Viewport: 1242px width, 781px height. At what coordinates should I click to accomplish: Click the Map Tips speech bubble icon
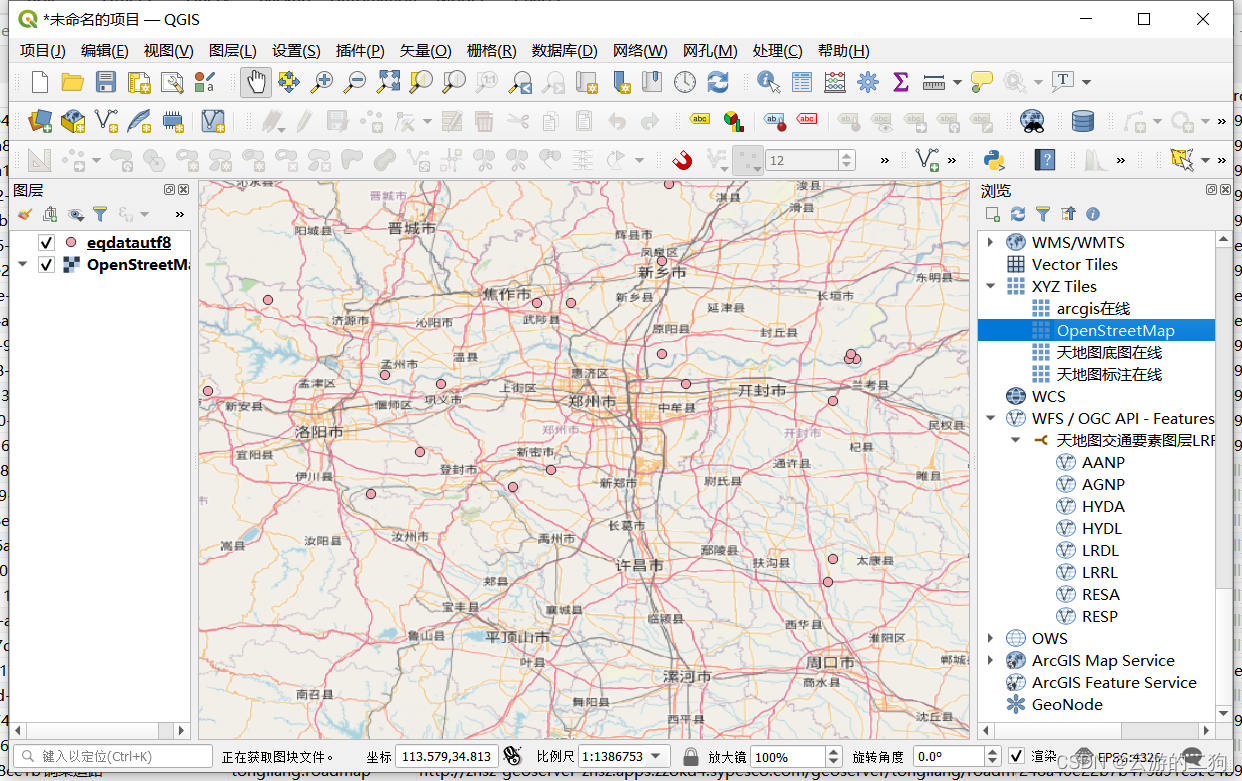click(981, 82)
